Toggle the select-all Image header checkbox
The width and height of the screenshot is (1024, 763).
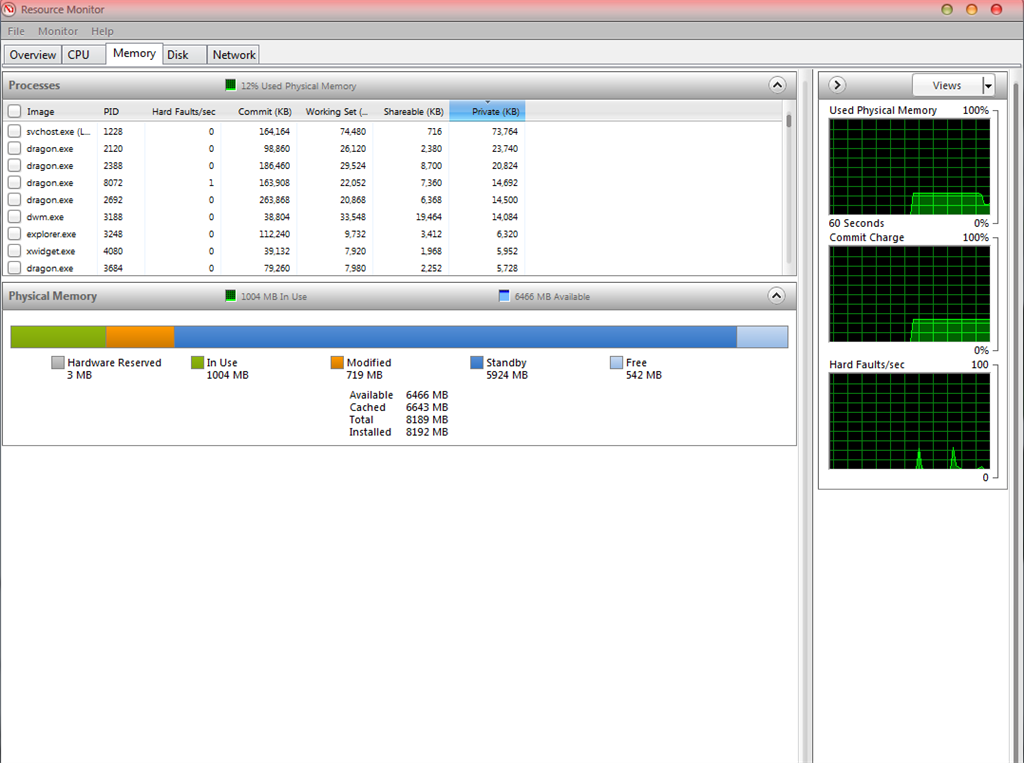(14, 112)
